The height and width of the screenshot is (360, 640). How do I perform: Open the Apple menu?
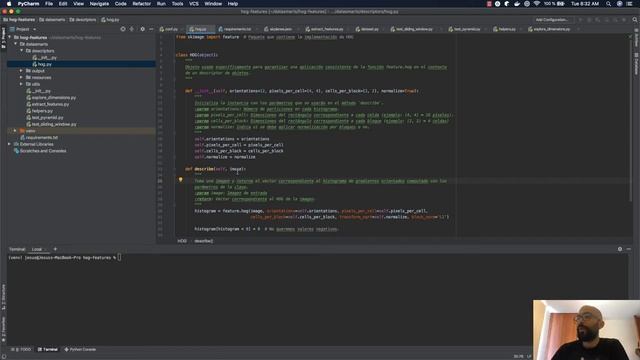9,4
